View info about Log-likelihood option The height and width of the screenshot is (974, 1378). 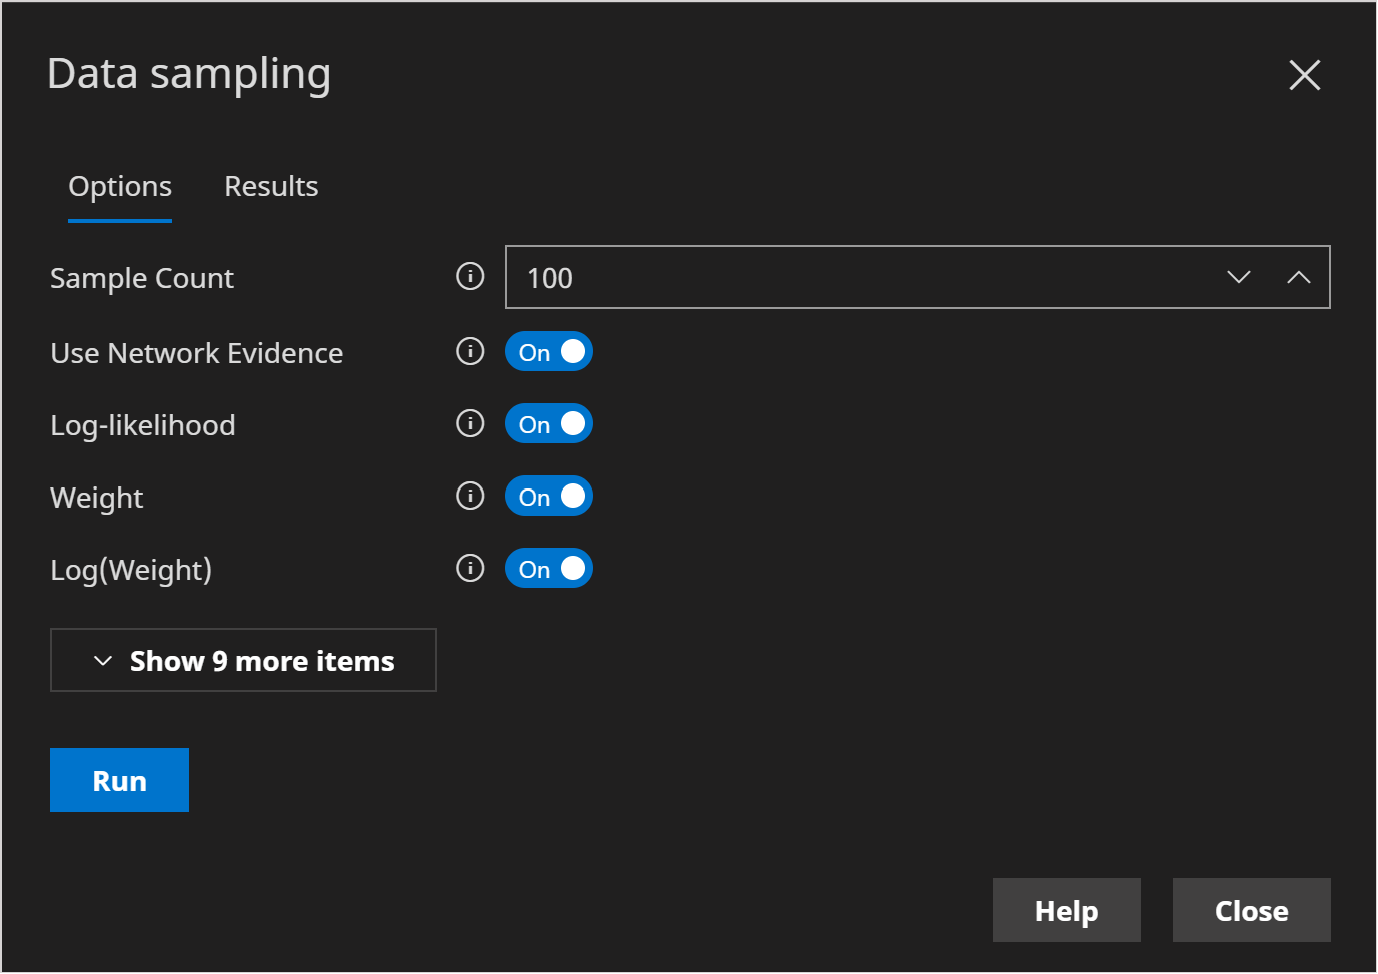tap(469, 423)
